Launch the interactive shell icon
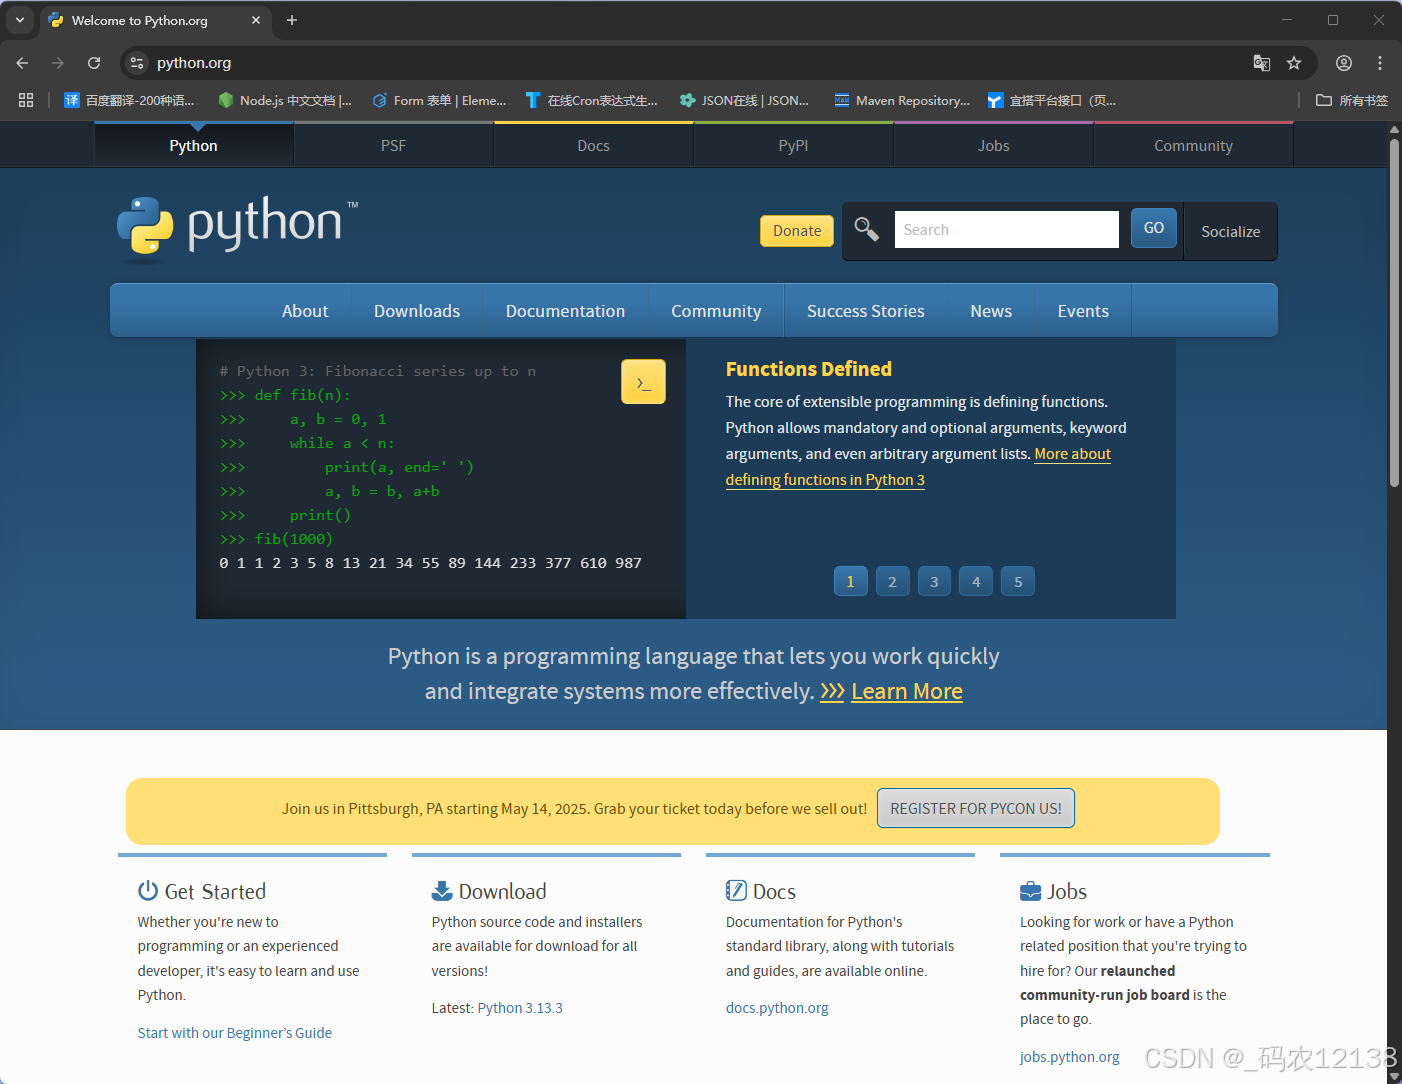This screenshot has height=1084, width=1402. pos(643,382)
